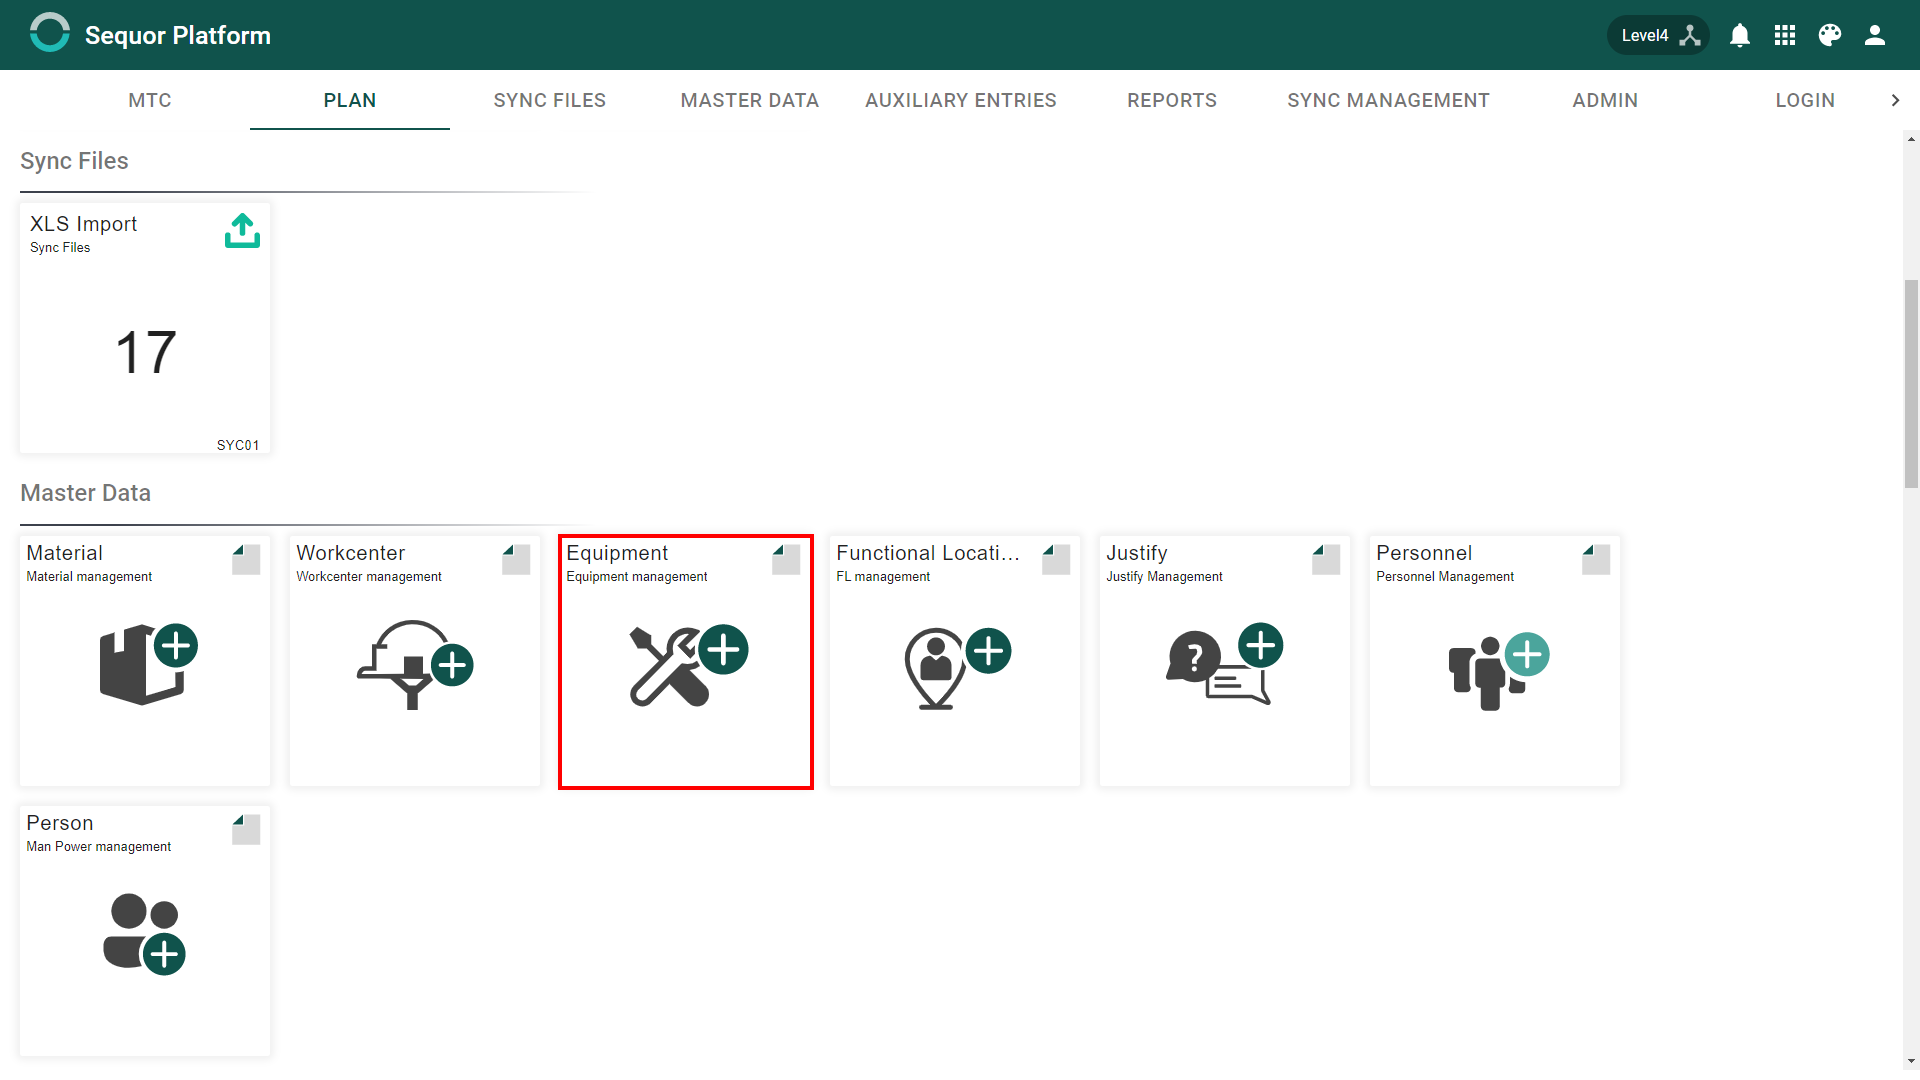Viewport: 1920px width, 1080px height.
Task: Click the page vertical scrollbar thumb
Action: 1911,384
